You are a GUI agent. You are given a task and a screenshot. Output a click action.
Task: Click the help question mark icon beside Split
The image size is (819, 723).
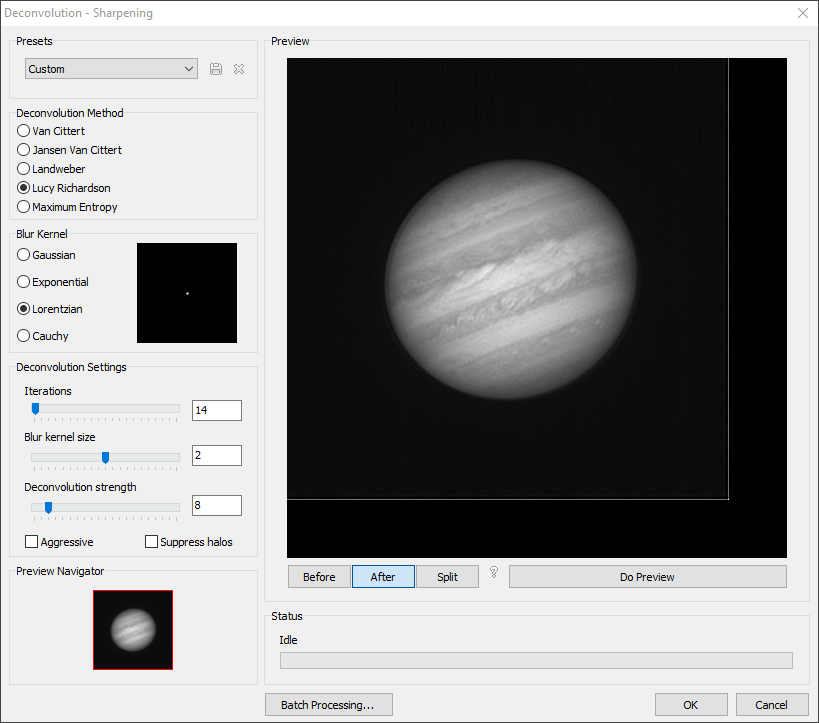pyautogui.click(x=494, y=573)
